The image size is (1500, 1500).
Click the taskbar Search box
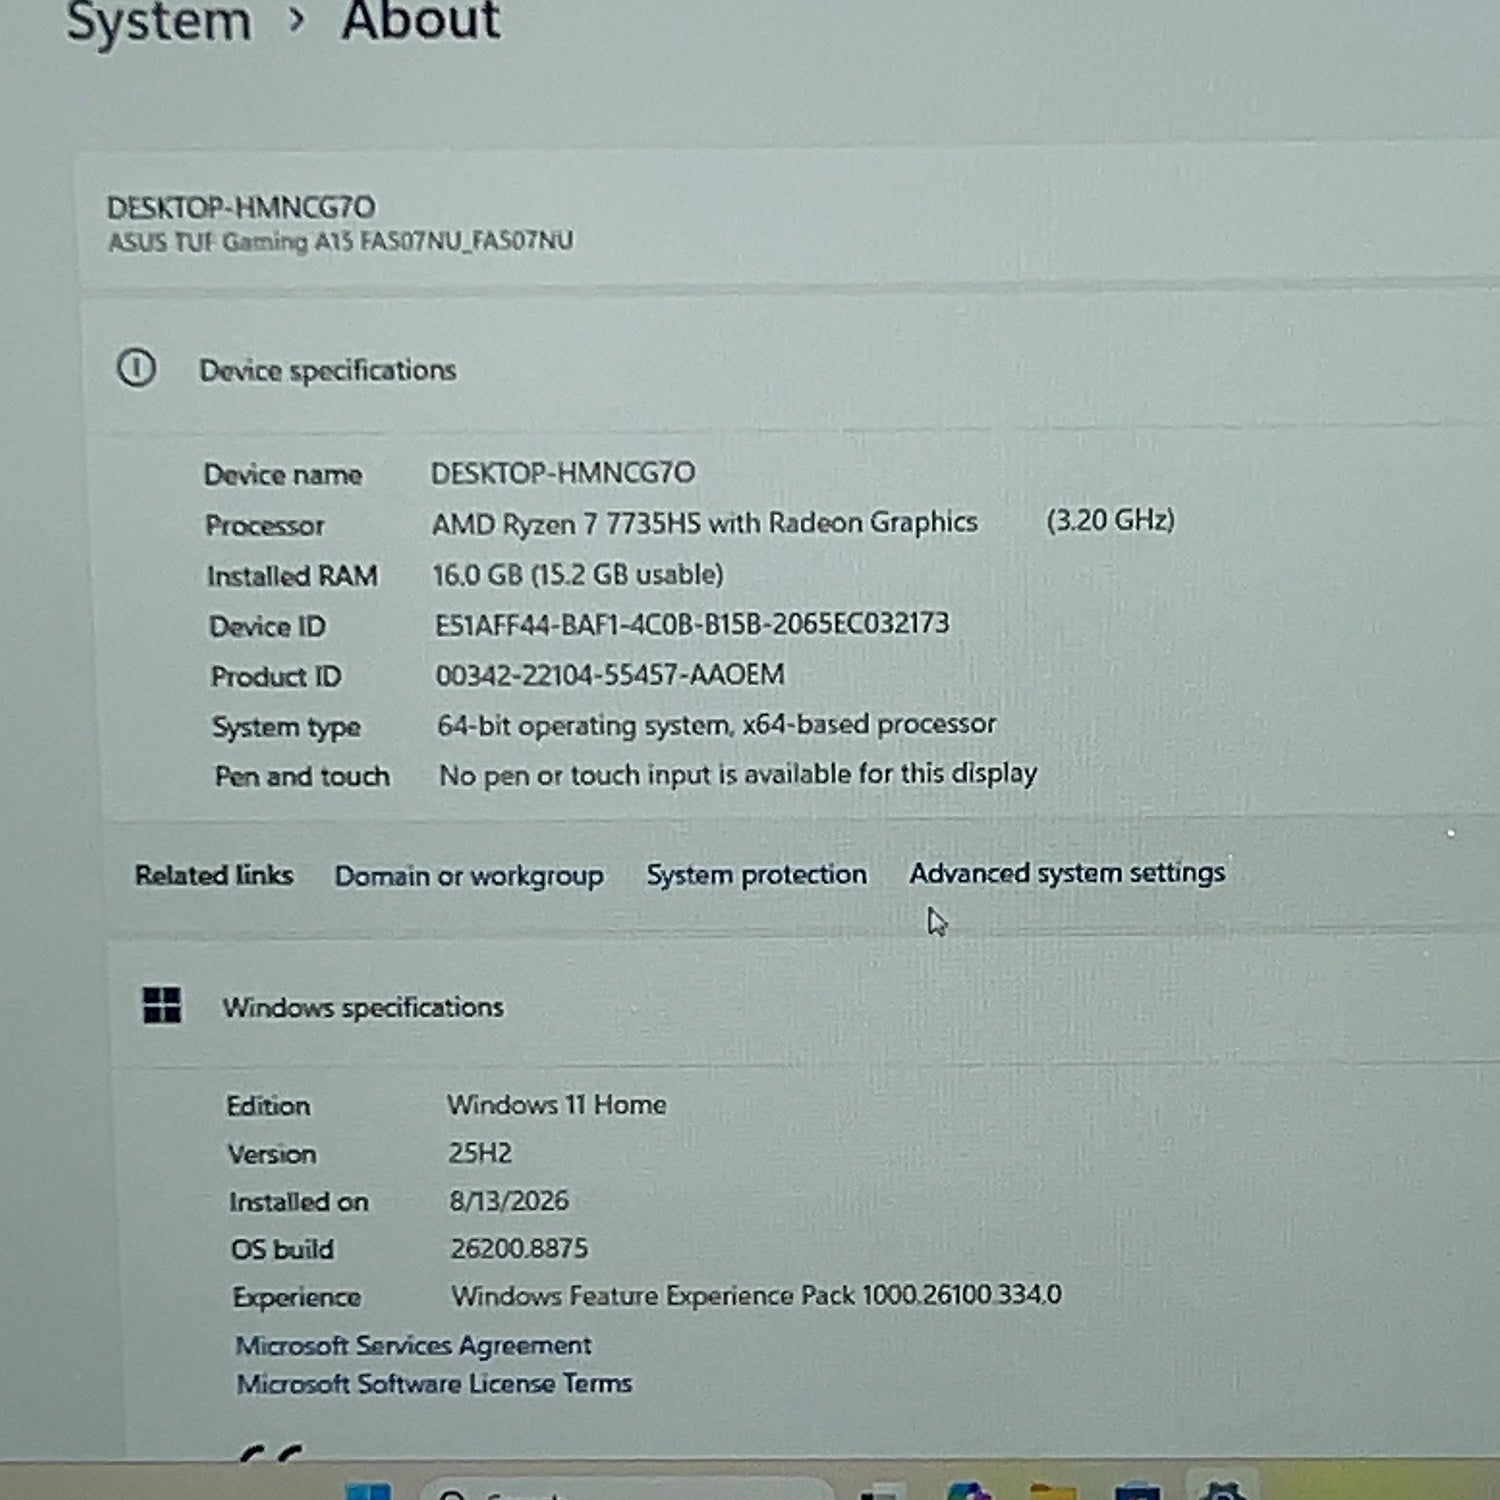pos(627,1491)
